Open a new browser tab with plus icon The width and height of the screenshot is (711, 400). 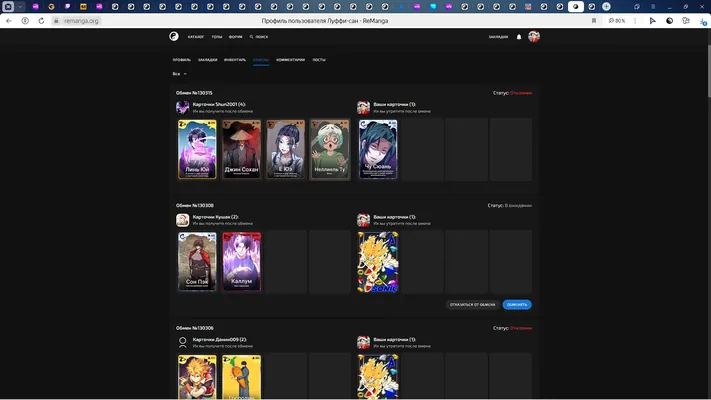pyautogui.click(x=606, y=6)
